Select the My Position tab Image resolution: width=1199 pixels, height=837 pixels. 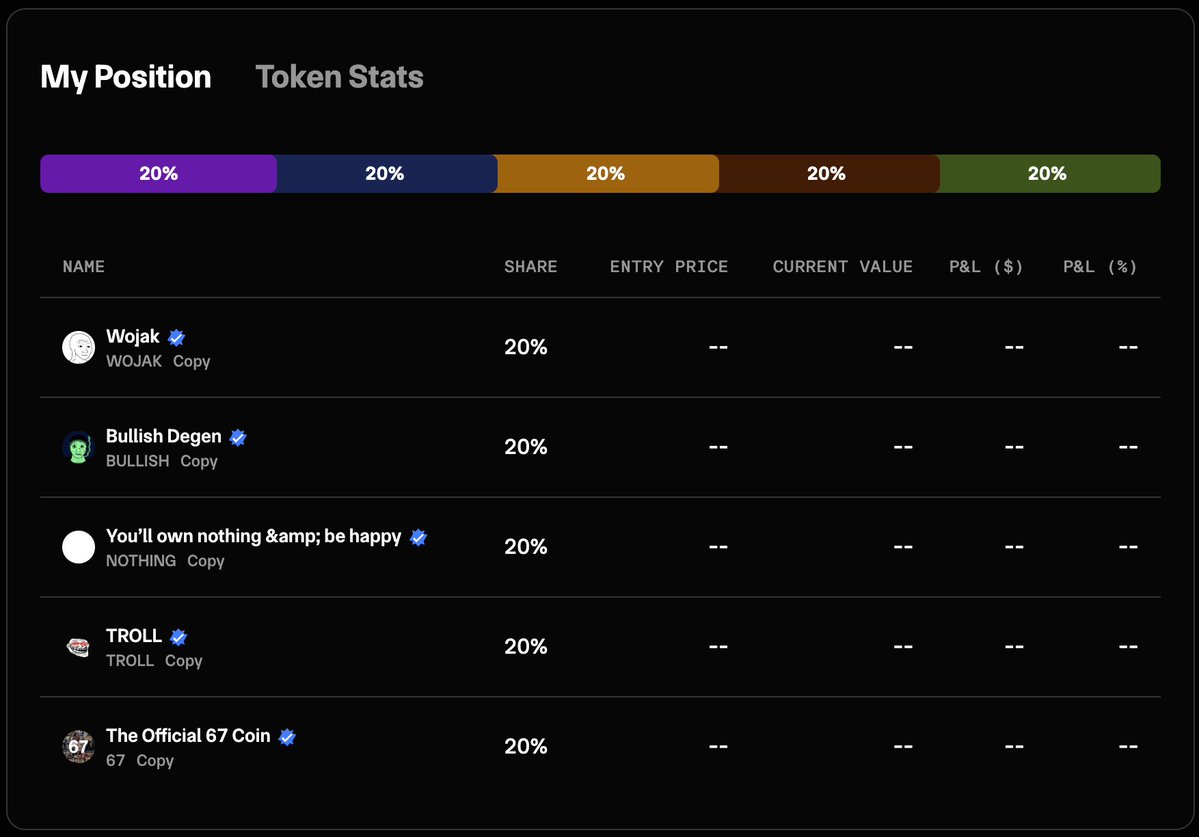pyautogui.click(x=126, y=77)
